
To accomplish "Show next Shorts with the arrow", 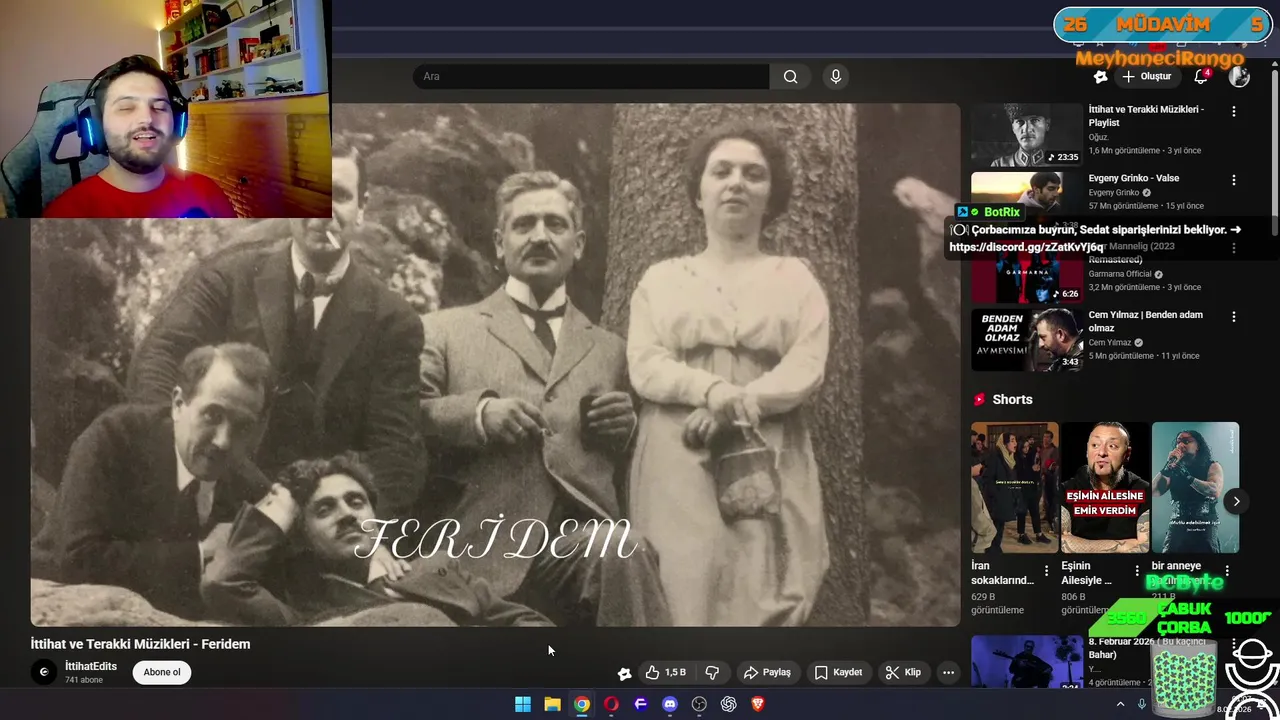I will point(1236,502).
